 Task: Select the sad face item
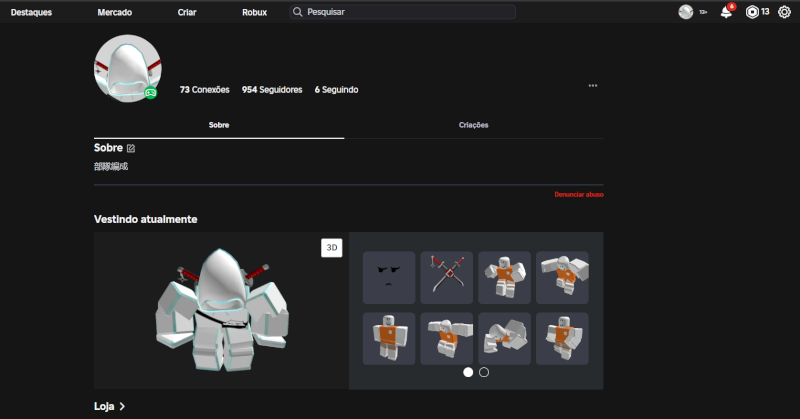pos(388,277)
